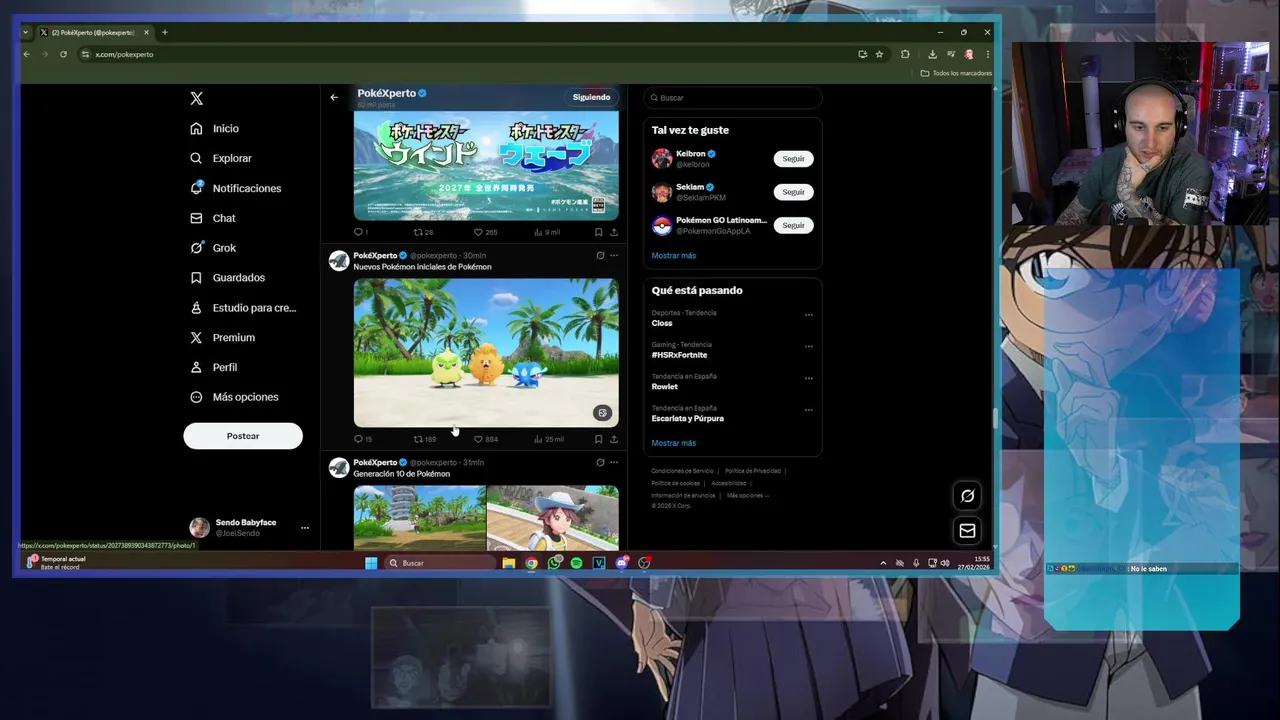Open Notificaciones in the sidebar
Viewport: 1280px width, 720px height.
click(x=236, y=188)
